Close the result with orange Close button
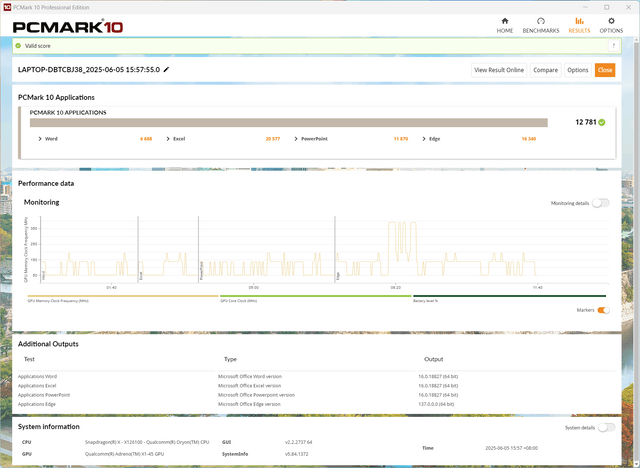640x468 pixels. coord(604,70)
